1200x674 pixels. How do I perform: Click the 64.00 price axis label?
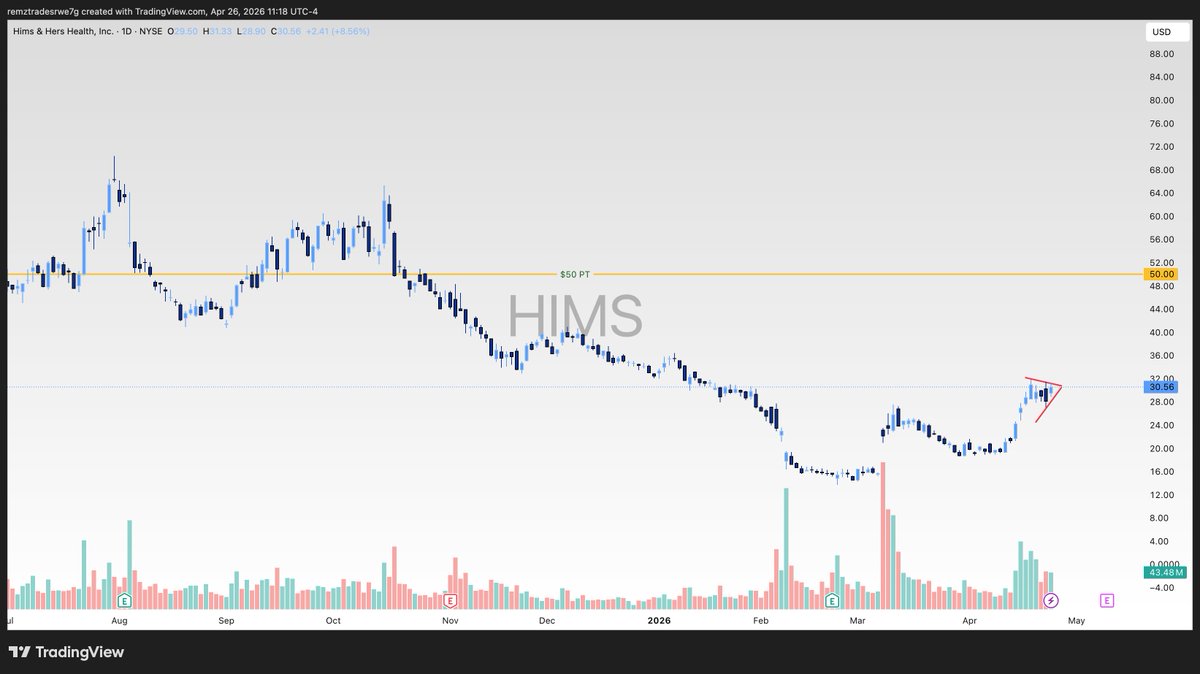(1161, 193)
